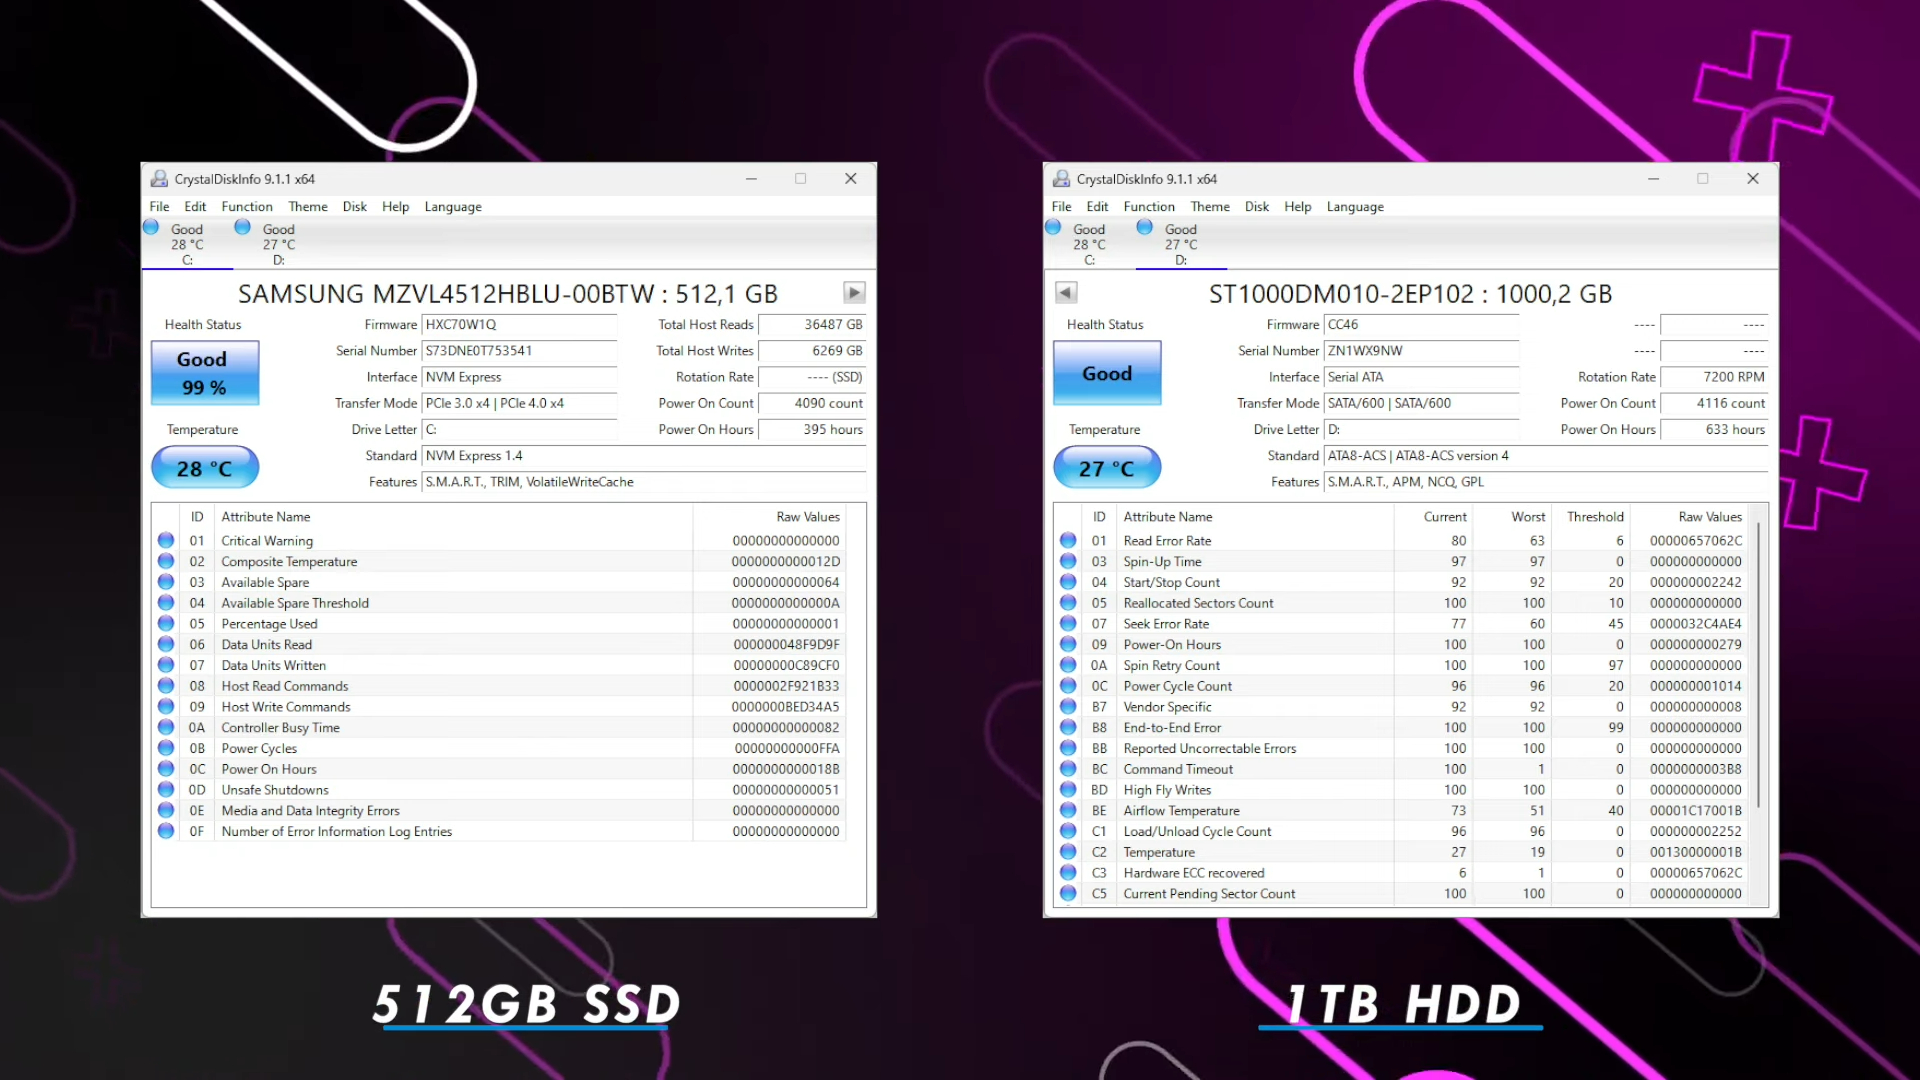Open the Theme menu in the HDD window
The image size is (1920, 1080).
point(1210,206)
